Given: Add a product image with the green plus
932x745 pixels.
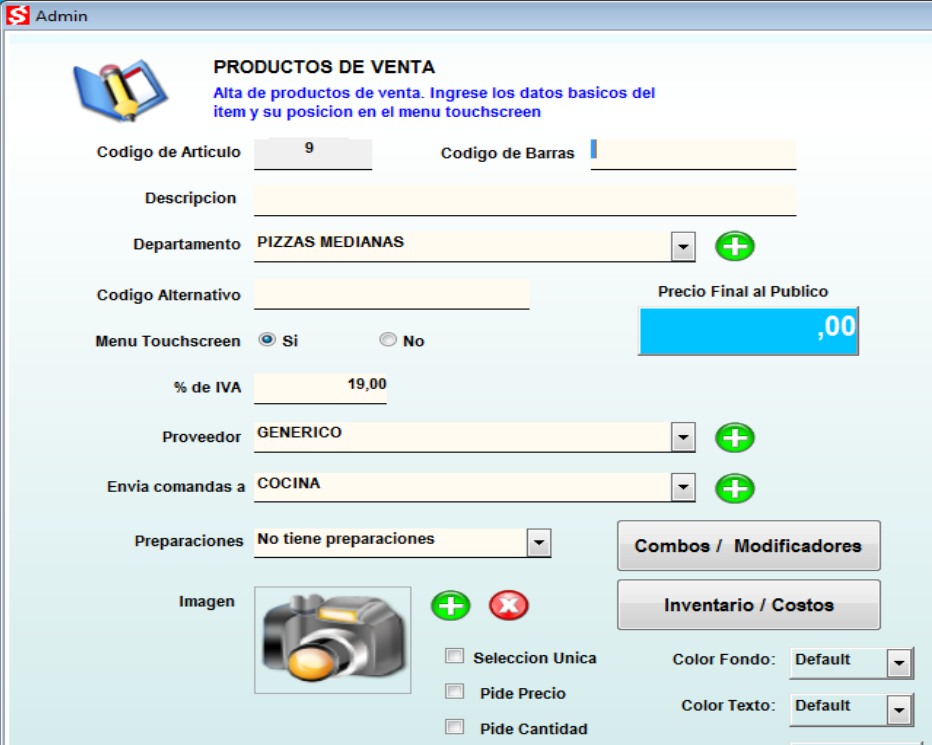Looking at the screenshot, I should click(451, 606).
